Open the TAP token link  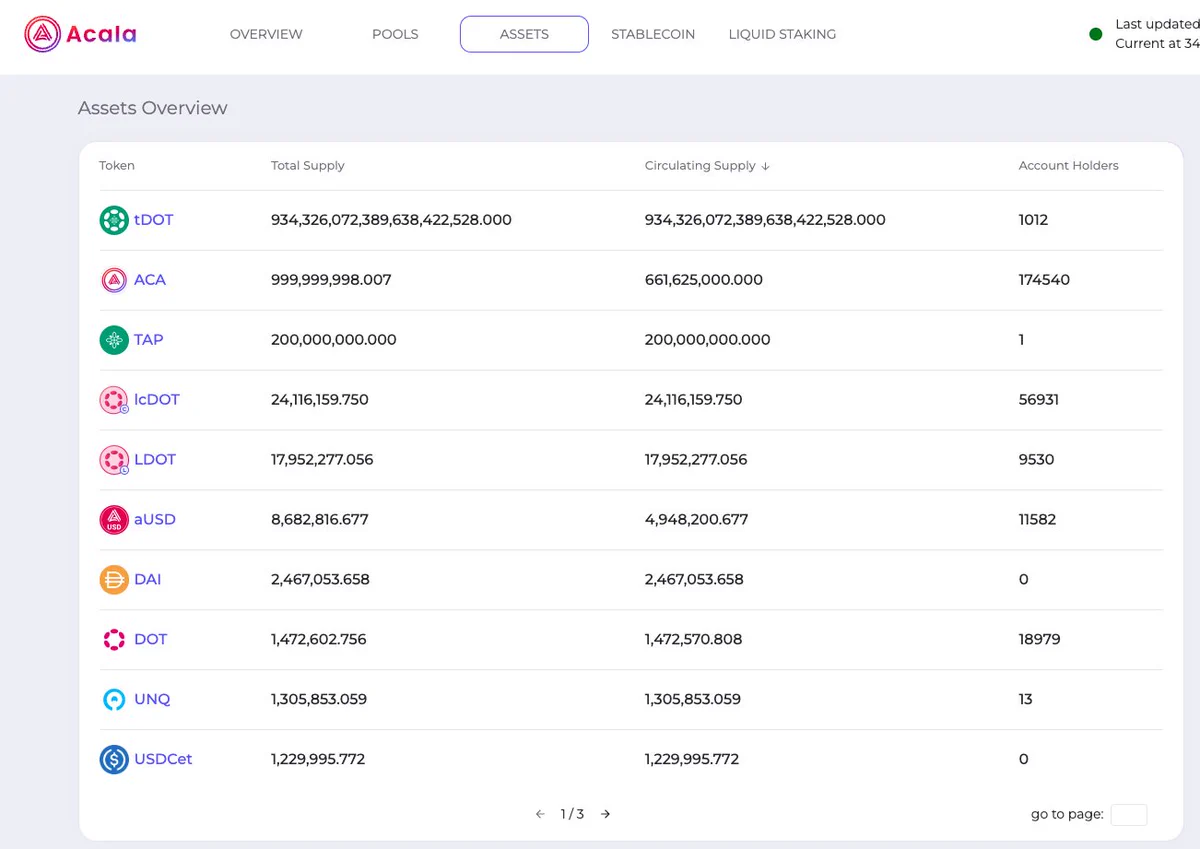tap(149, 340)
